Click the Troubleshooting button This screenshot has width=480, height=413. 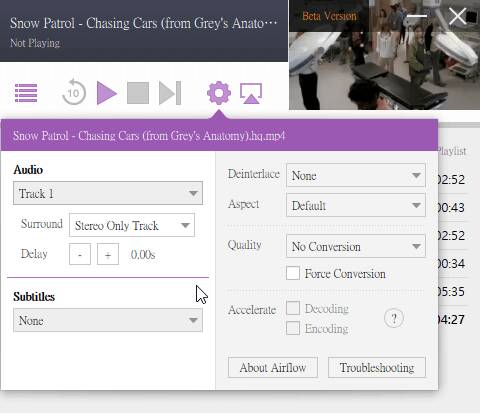click(x=377, y=367)
